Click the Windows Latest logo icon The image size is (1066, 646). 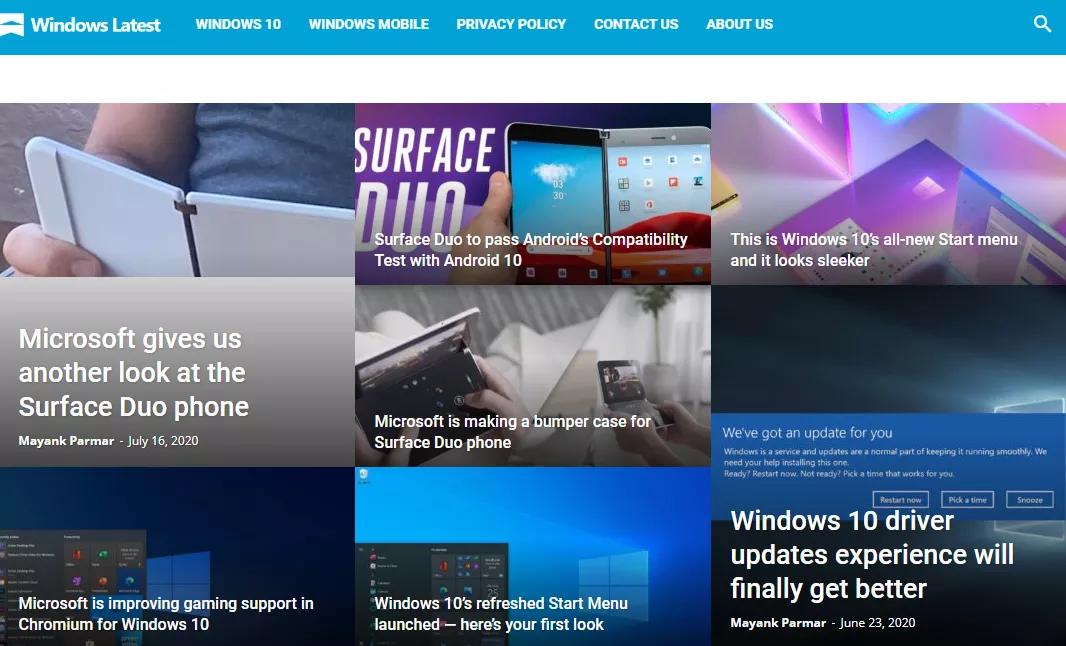click(x=14, y=24)
